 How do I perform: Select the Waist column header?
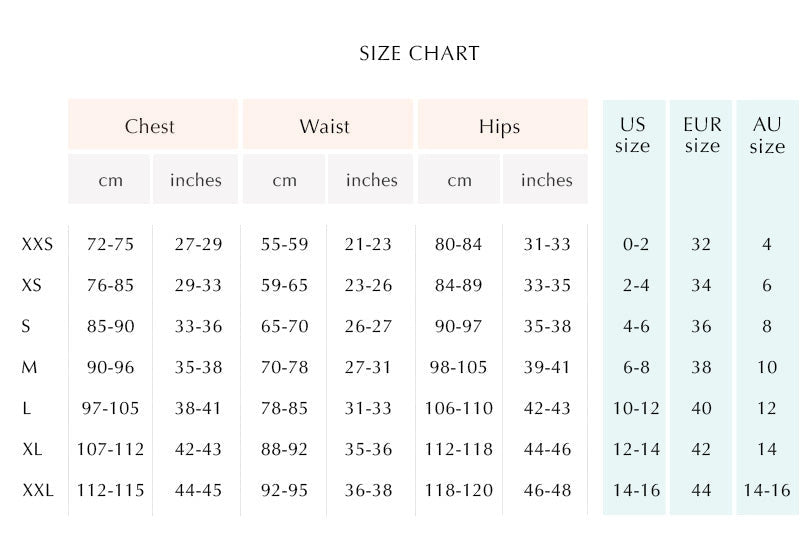point(325,127)
